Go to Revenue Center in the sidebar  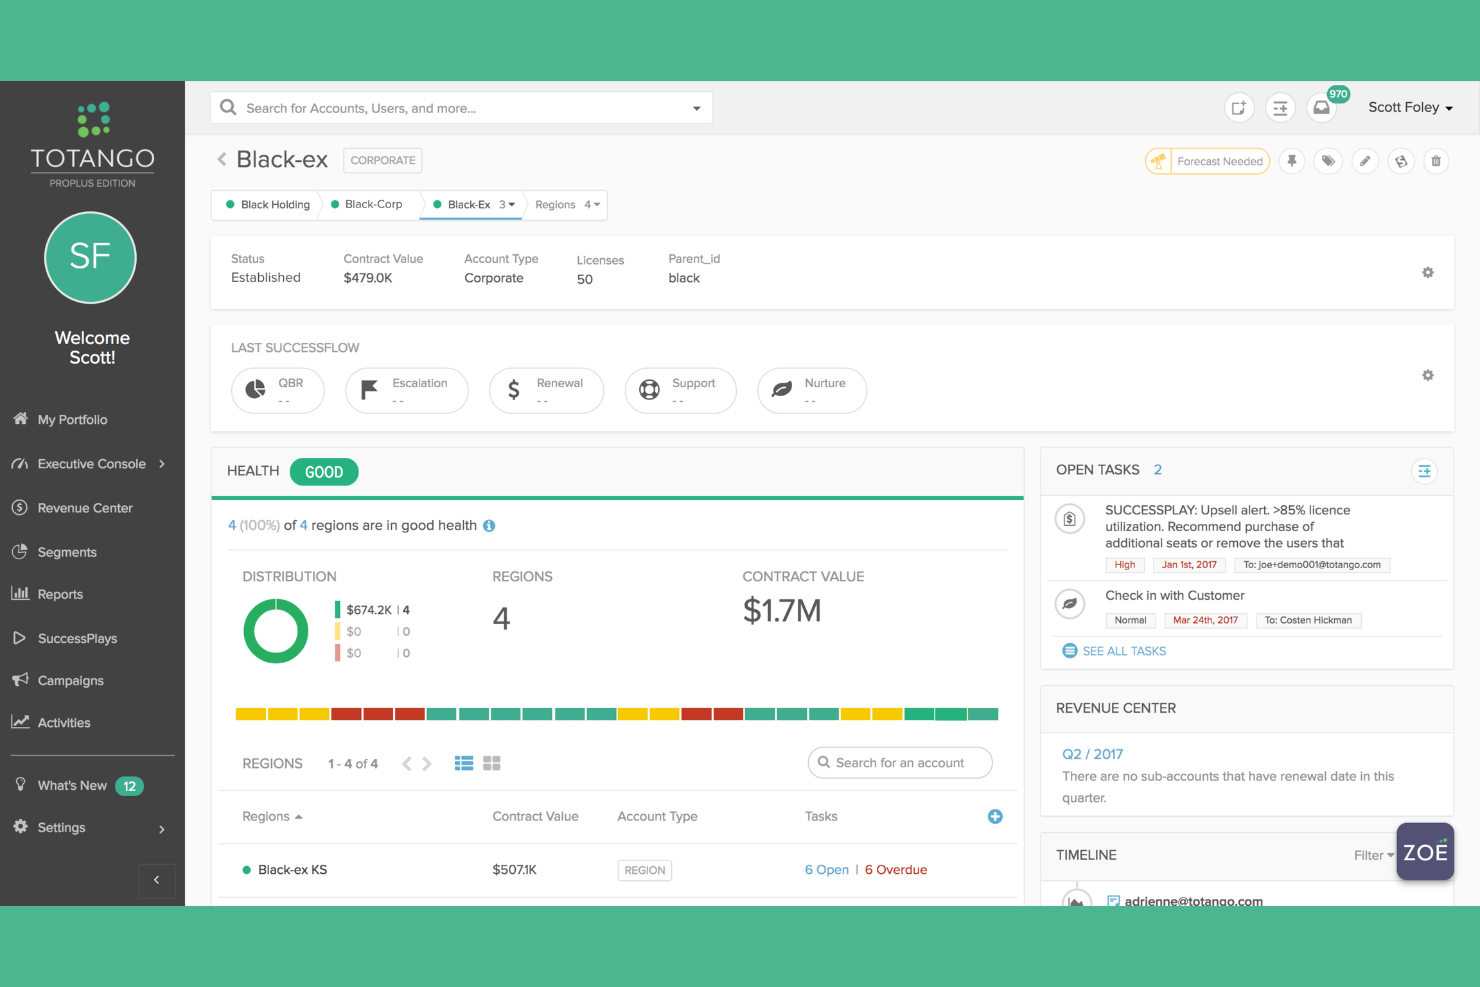[85, 507]
